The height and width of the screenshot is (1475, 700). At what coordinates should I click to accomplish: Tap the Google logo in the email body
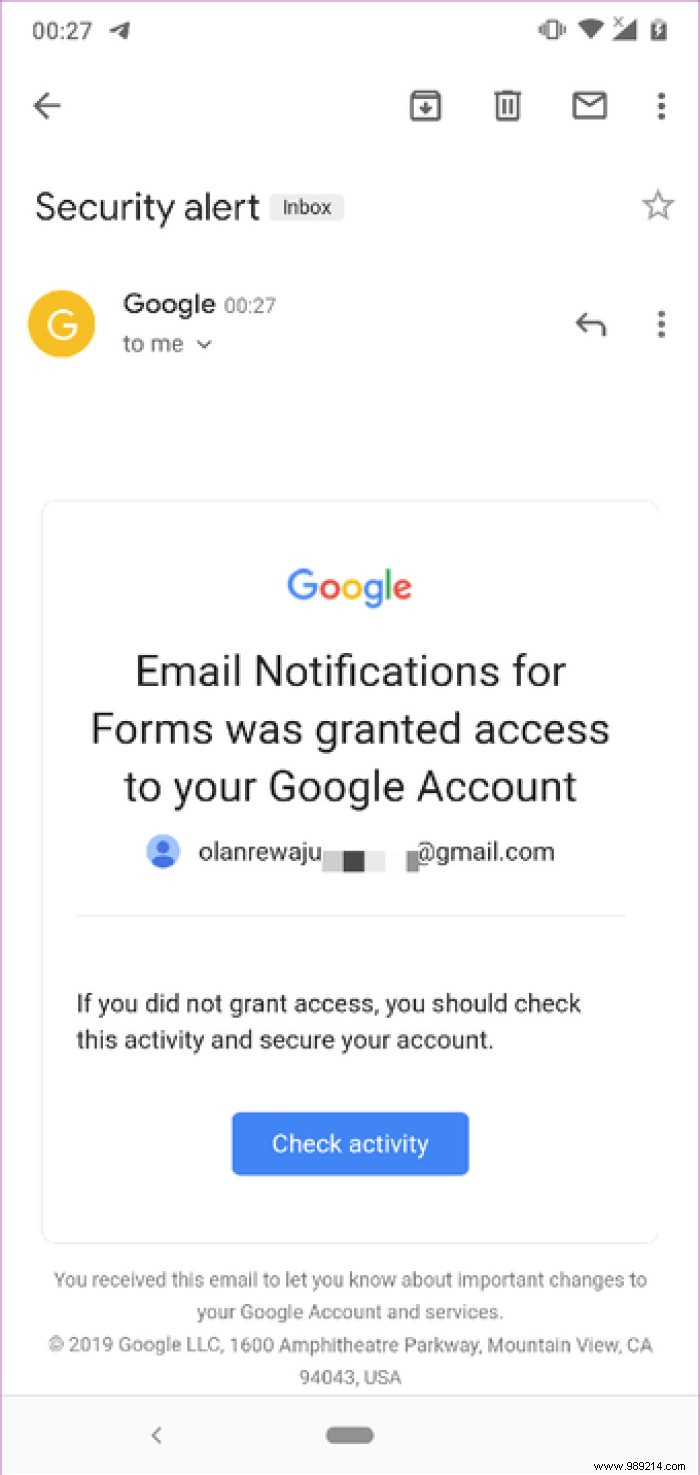(349, 588)
